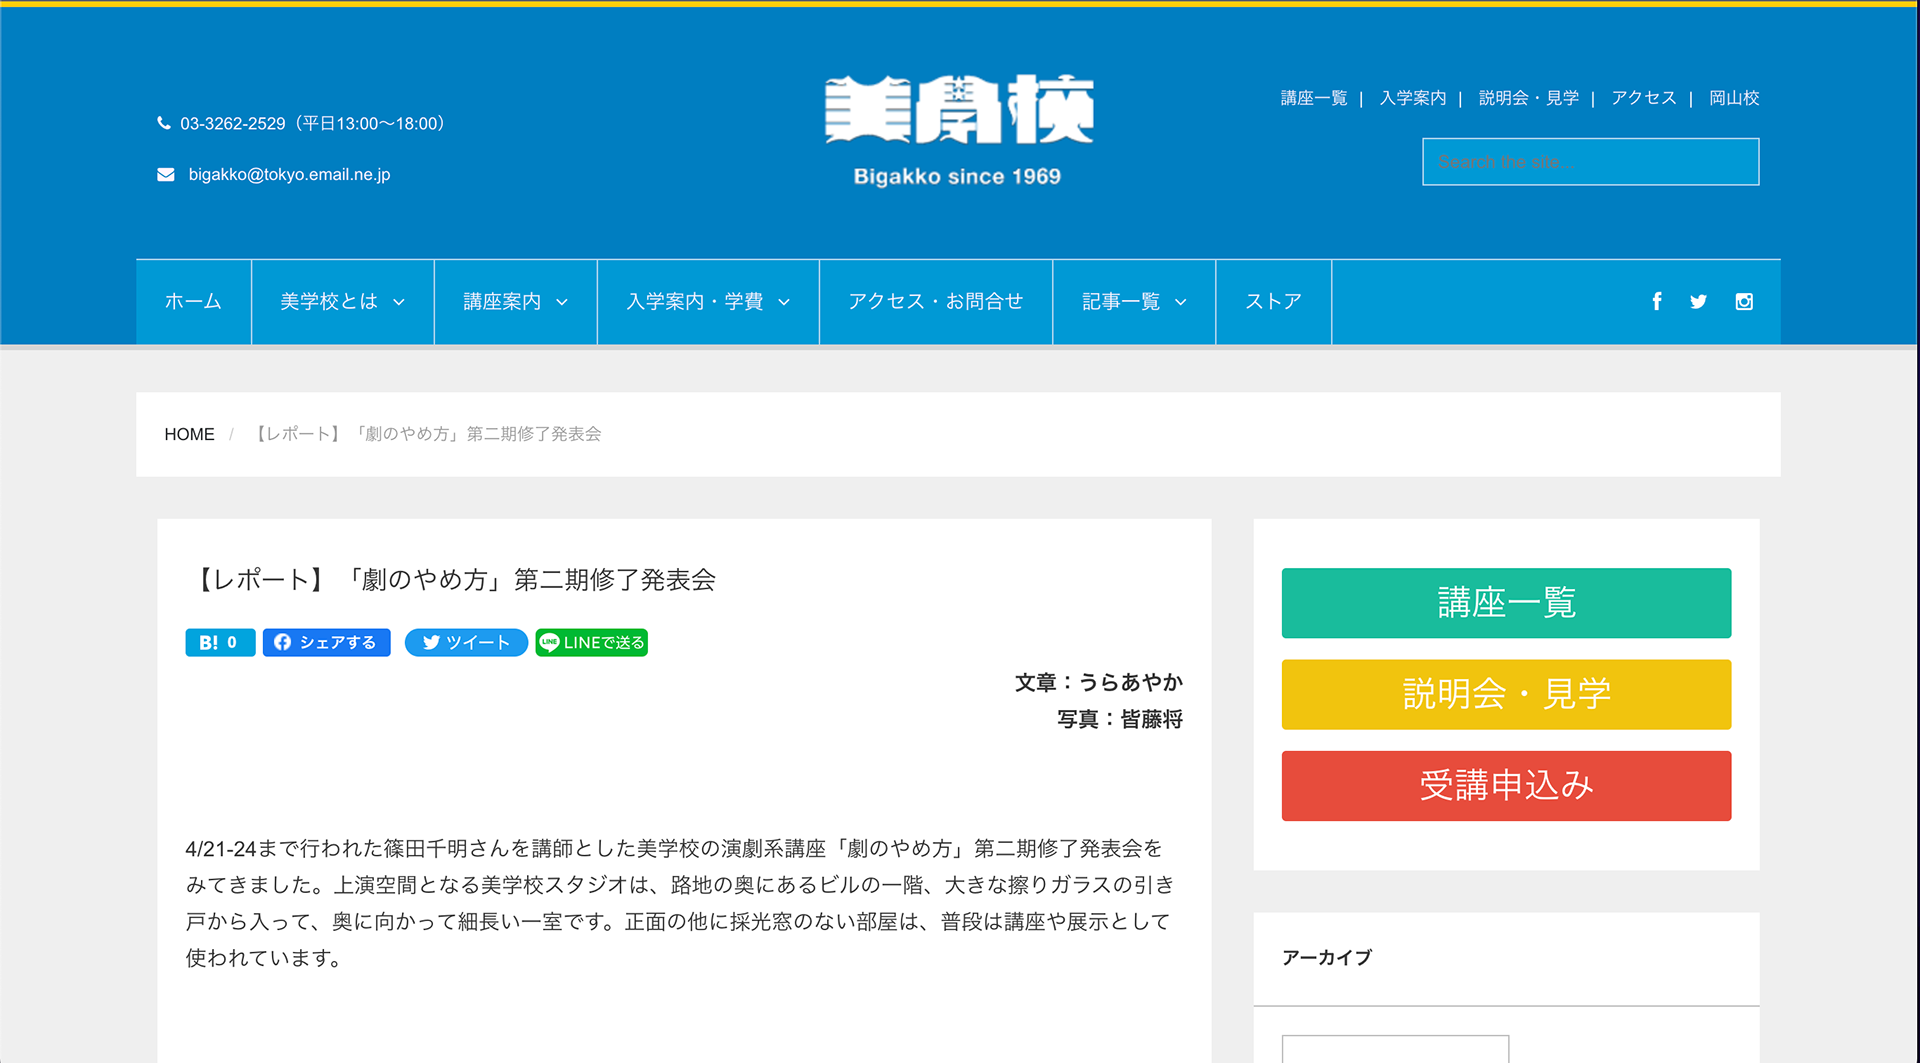
Task: Click 講座一覧 link in top header
Action: tap(1314, 98)
